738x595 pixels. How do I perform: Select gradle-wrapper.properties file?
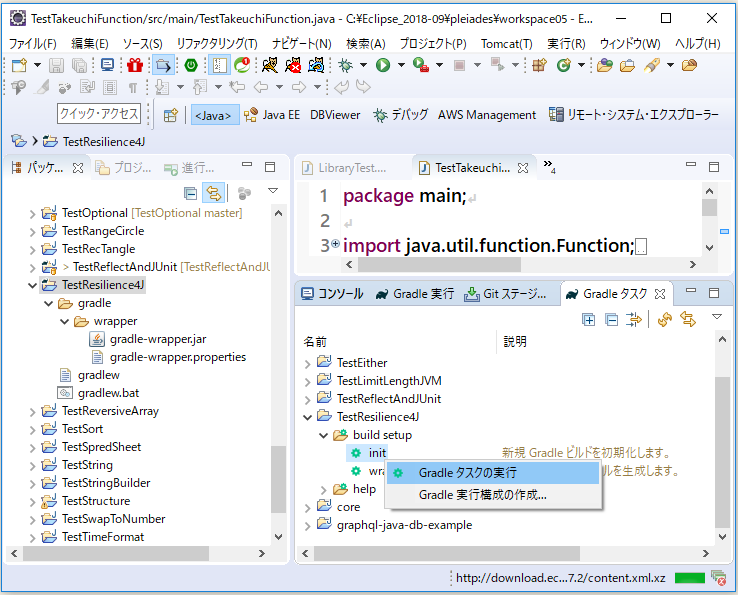coord(177,357)
